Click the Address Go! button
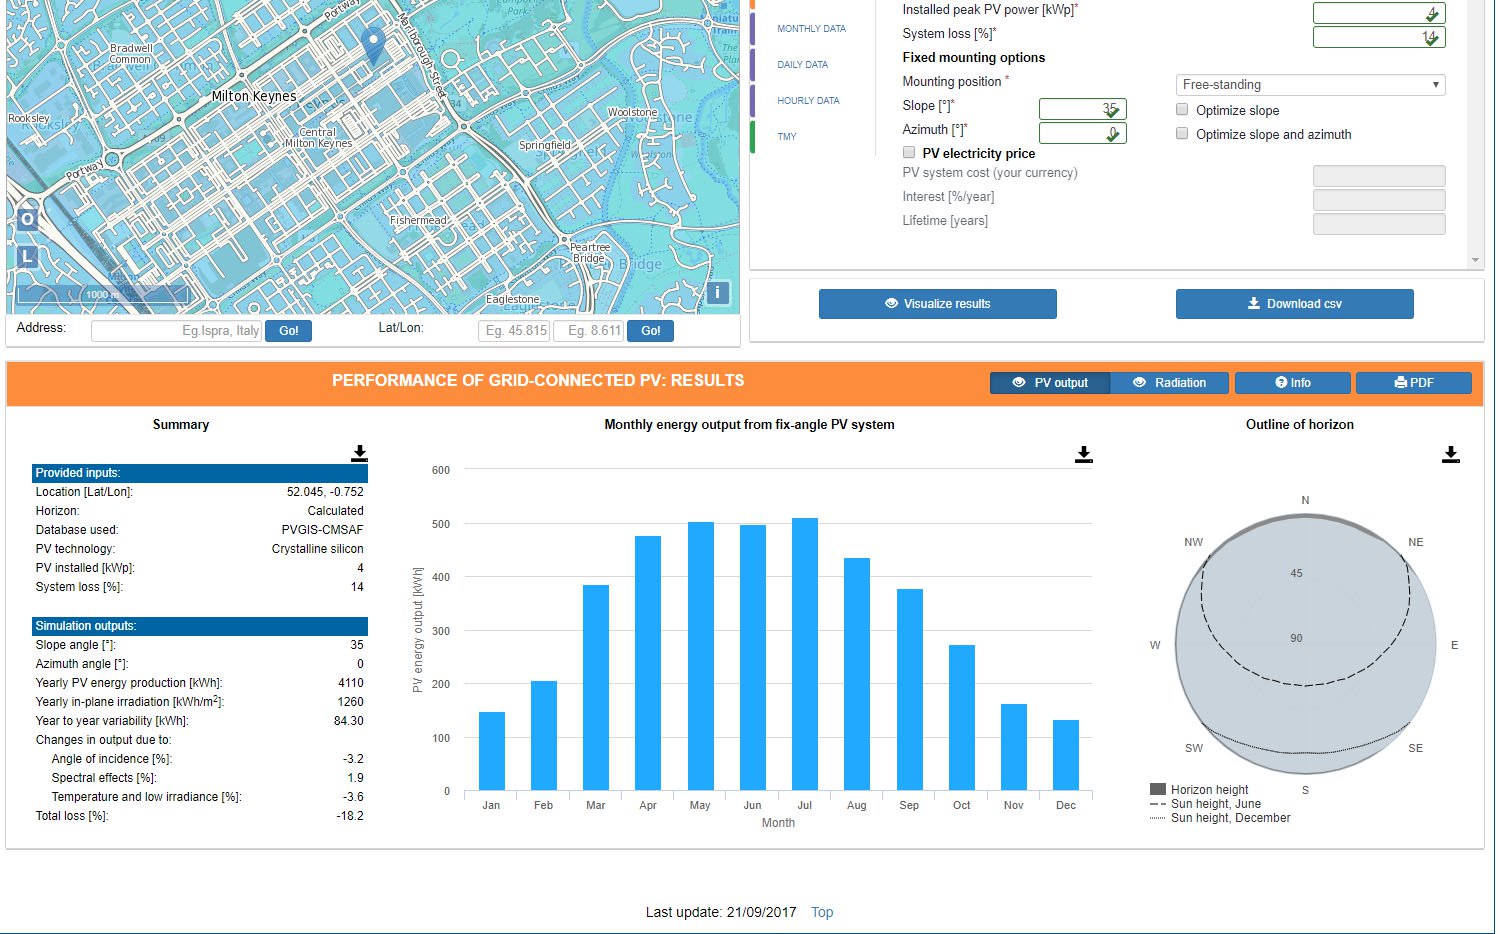The image size is (1500, 934). point(289,331)
